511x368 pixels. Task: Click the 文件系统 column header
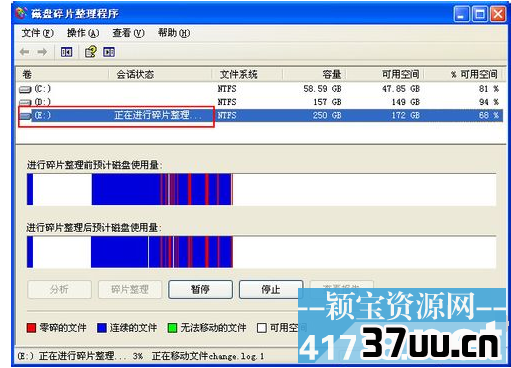pos(247,74)
